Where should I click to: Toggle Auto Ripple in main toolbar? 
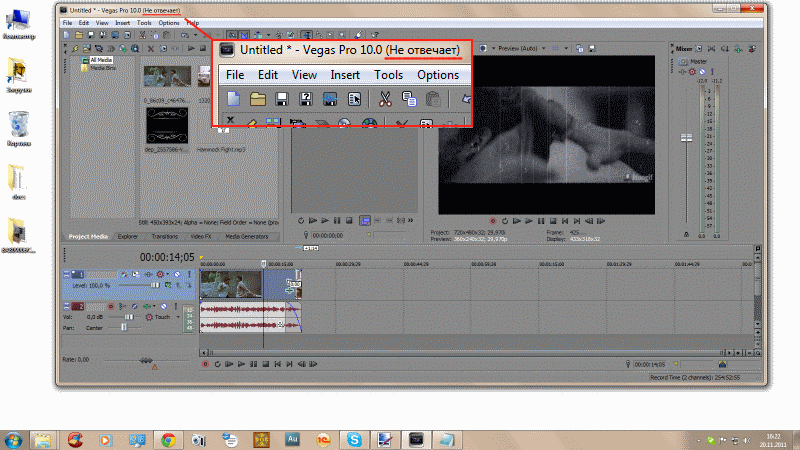[258, 35]
